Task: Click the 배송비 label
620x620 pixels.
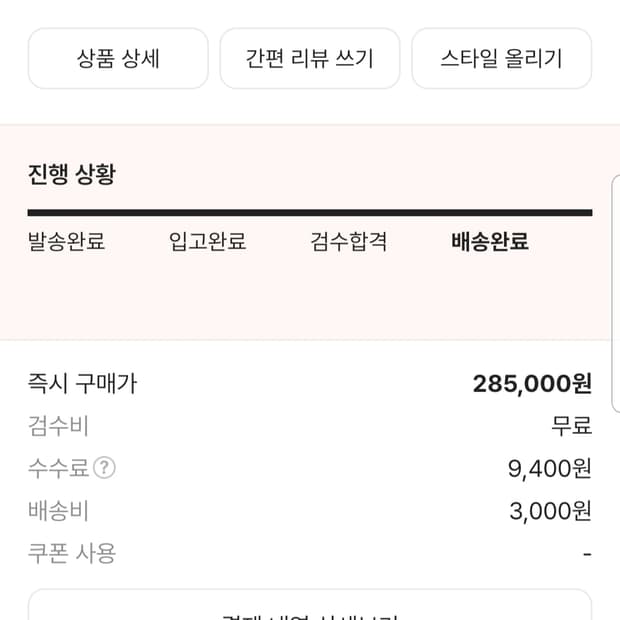Action: (59, 511)
